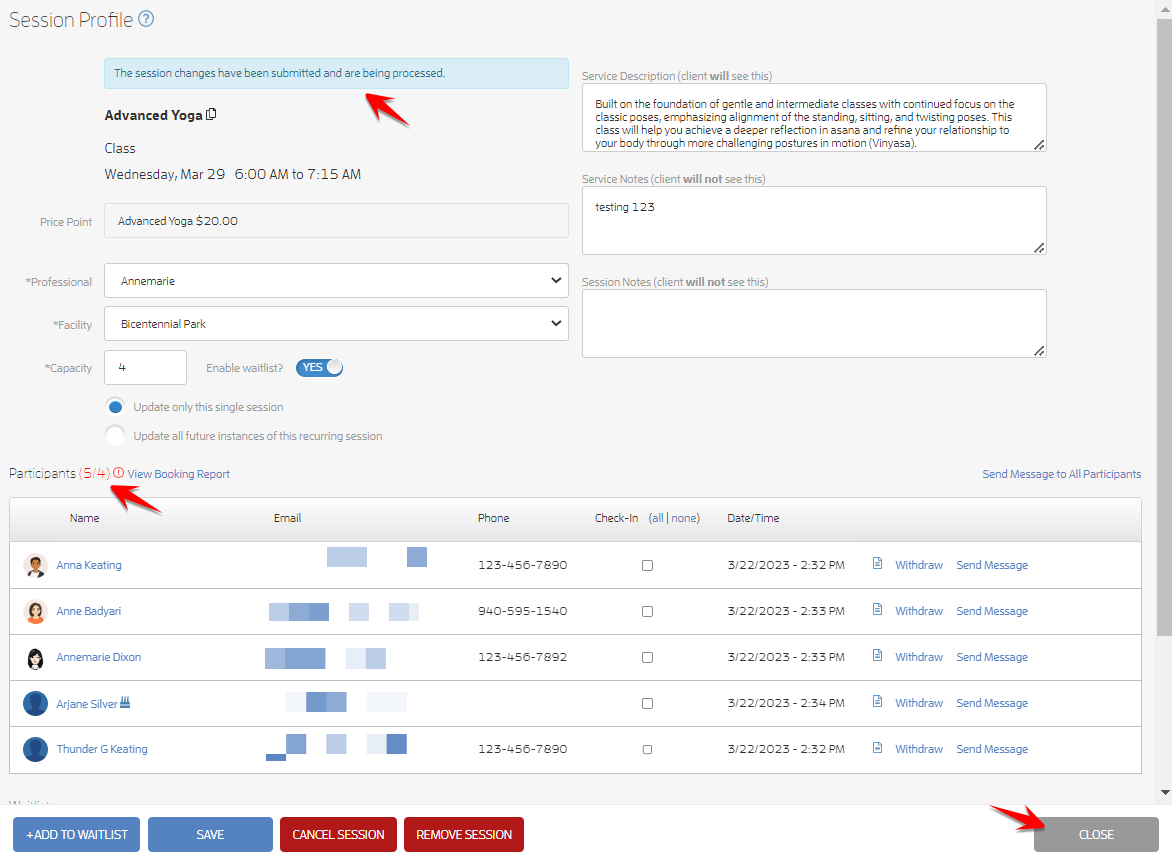This screenshot has height=863, width=1172.
Task: Withdraw Arjane Silver from session
Action: click(919, 703)
